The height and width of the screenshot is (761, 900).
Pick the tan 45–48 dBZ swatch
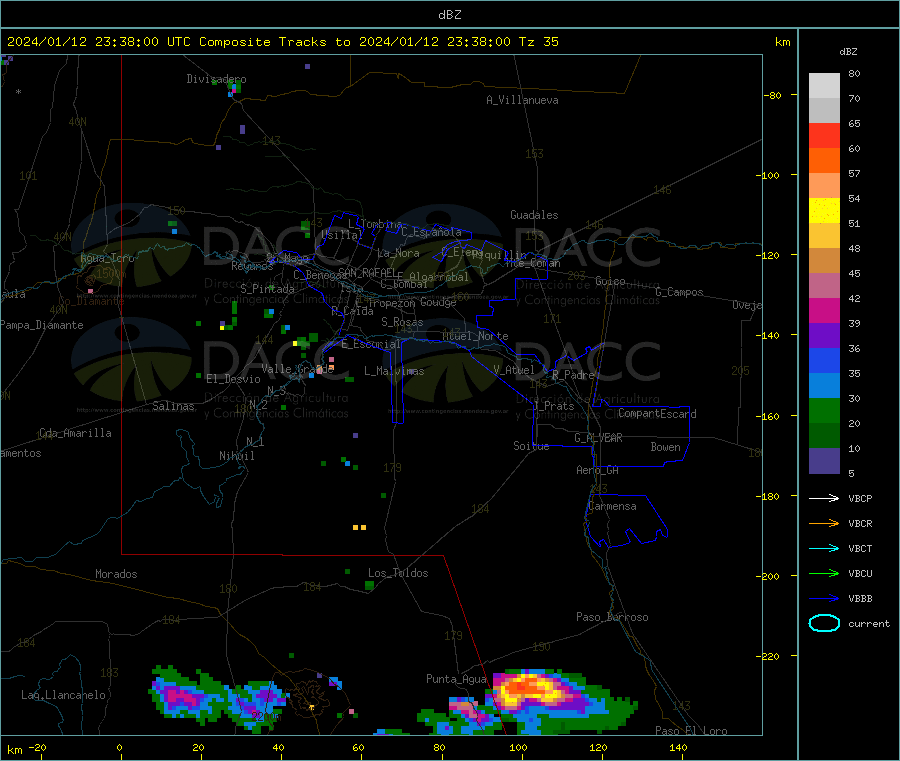[x=824, y=261]
